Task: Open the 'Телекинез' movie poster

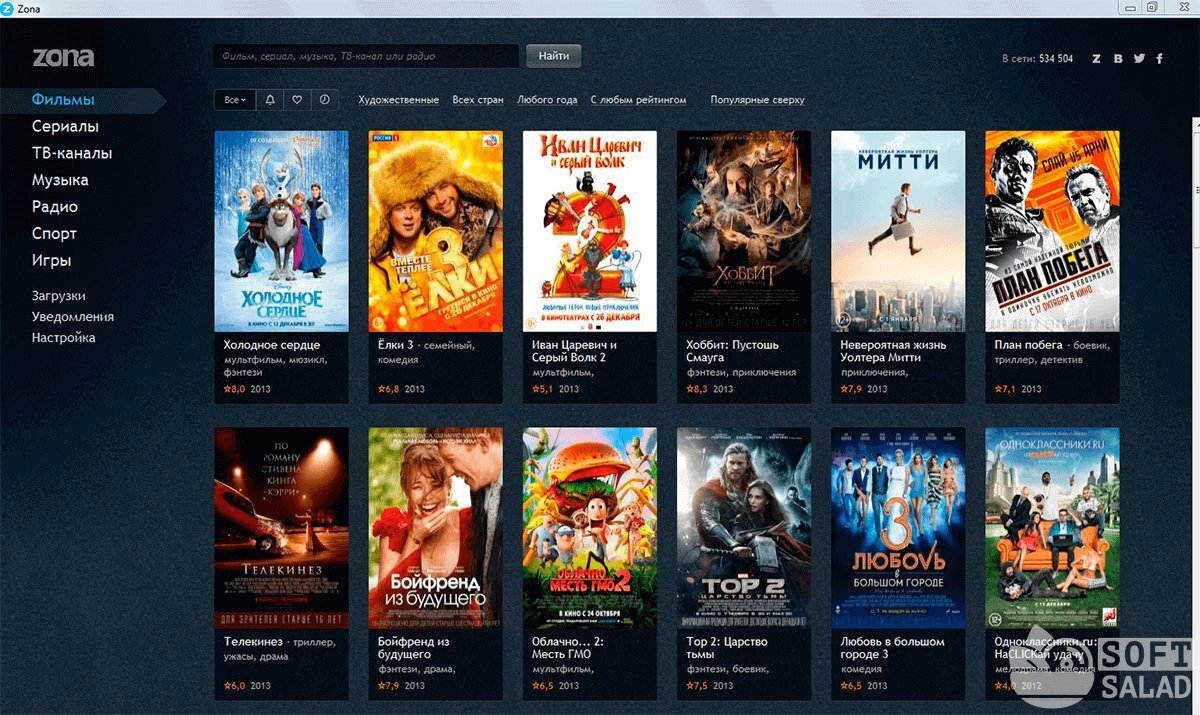Action: pos(281,528)
